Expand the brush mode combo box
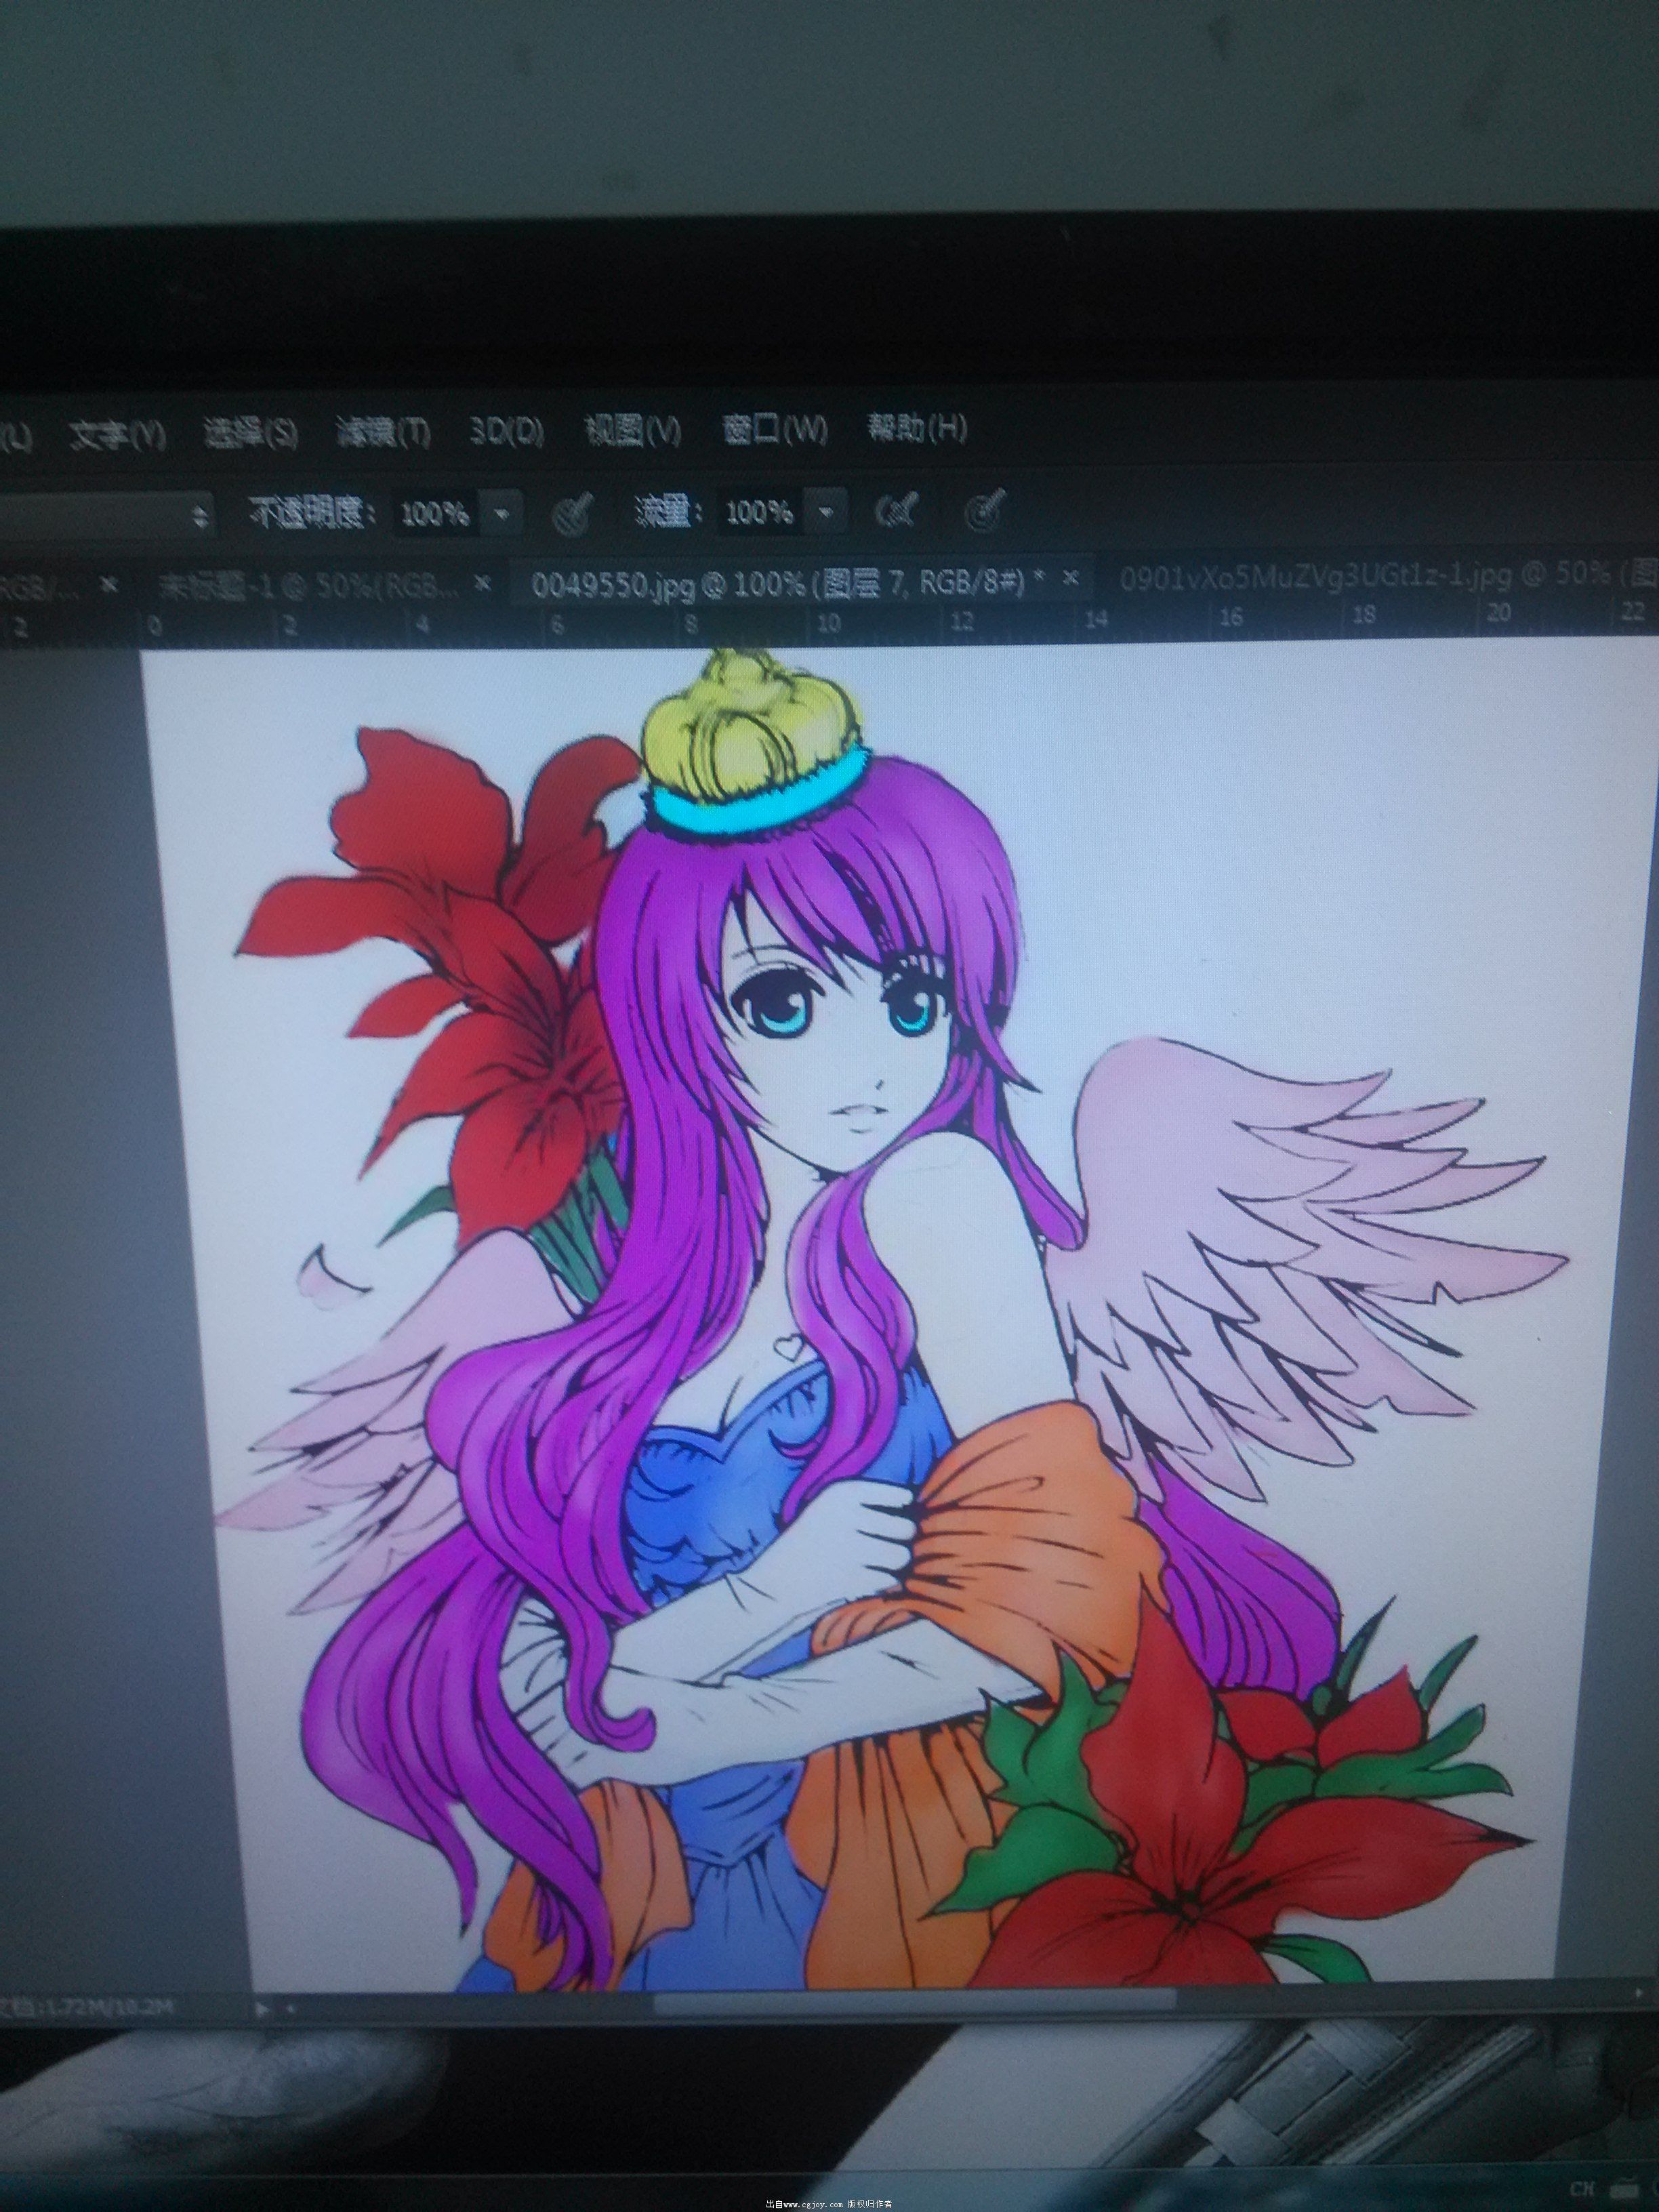Image resolution: width=1659 pixels, height=2212 pixels. pos(201,517)
